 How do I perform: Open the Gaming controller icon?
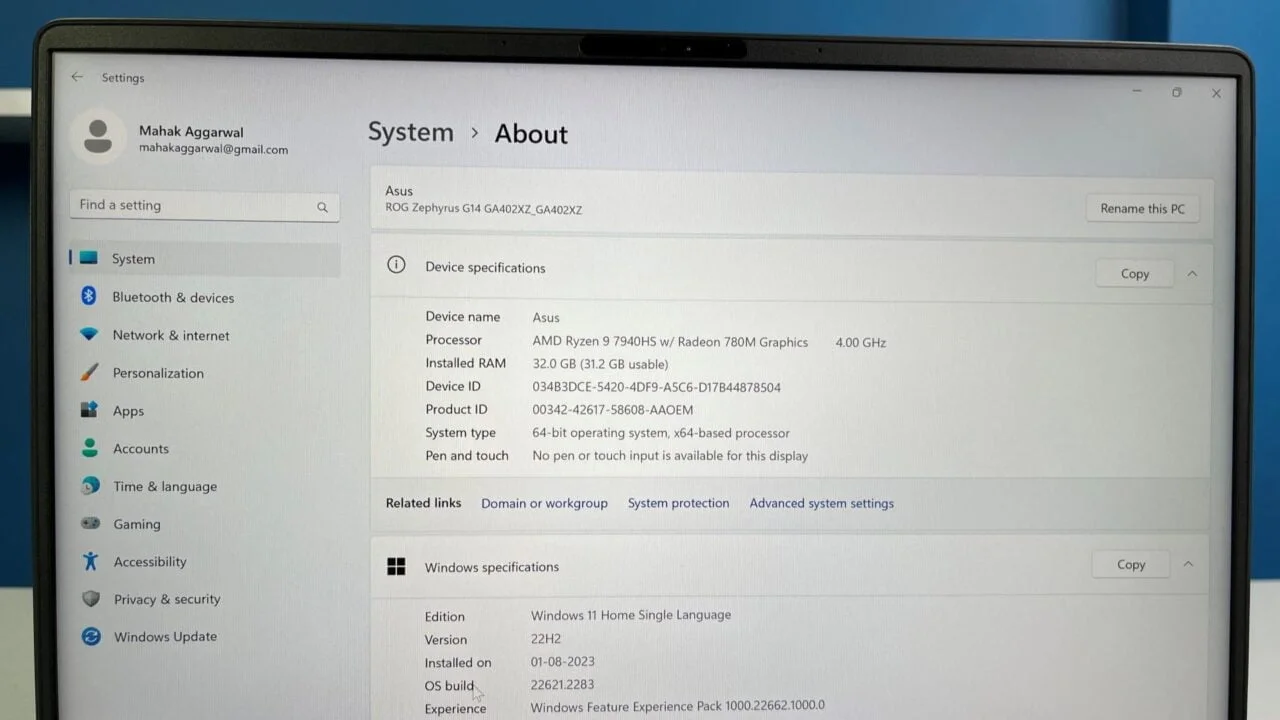(x=90, y=523)
